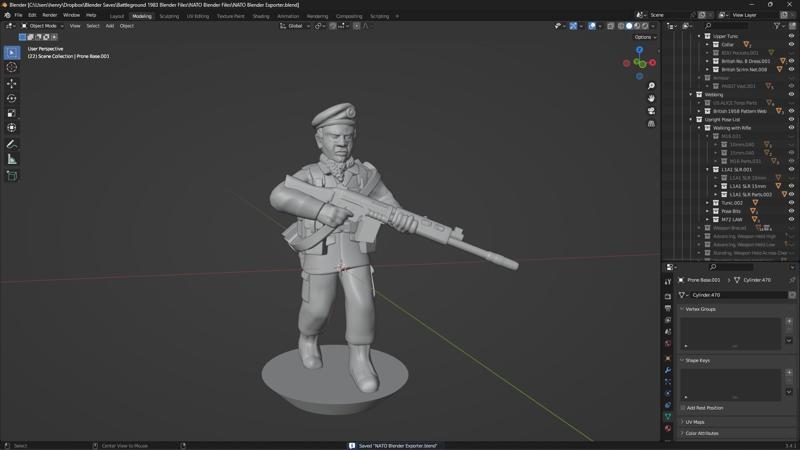Open the Modifiers wrench properties tab
This screenshot has height=450, width=800.
pyautogui.click(x=668, y=370)
